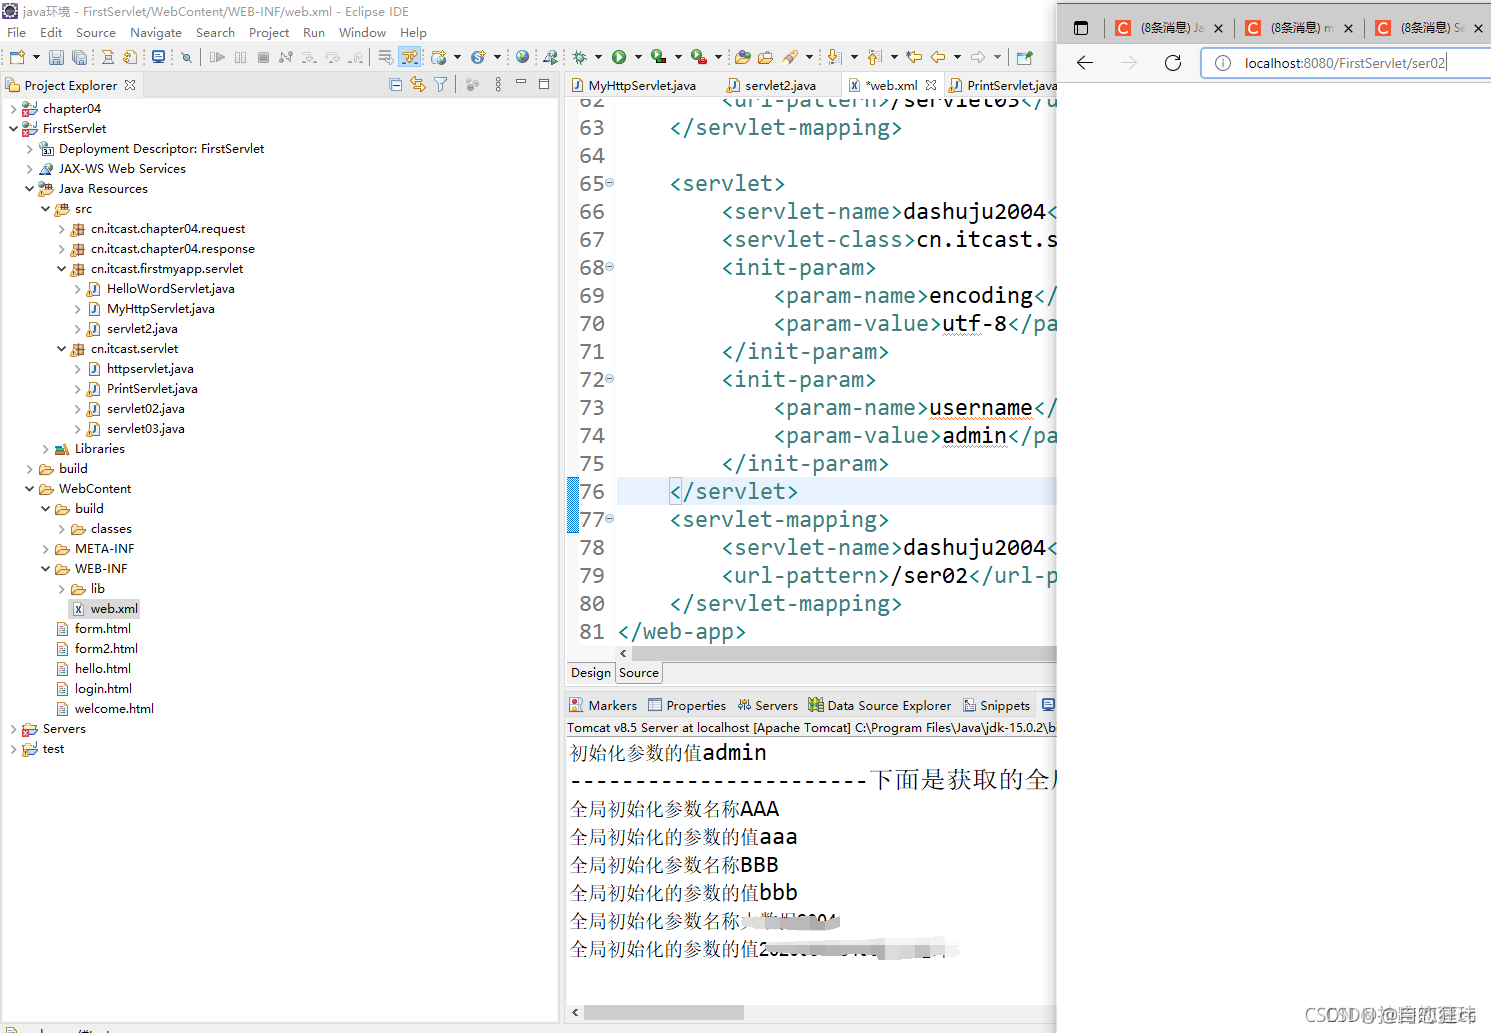Click the green Run icon
1491x1033 pixels.
[619, 57]
